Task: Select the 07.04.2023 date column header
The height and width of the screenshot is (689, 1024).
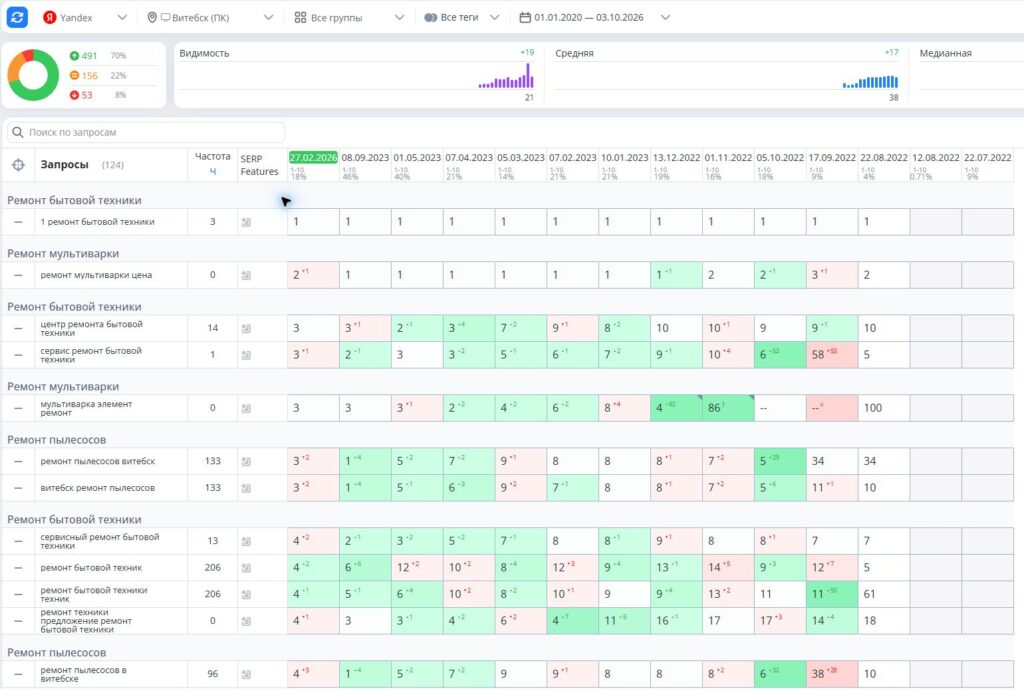Action: 469,157
